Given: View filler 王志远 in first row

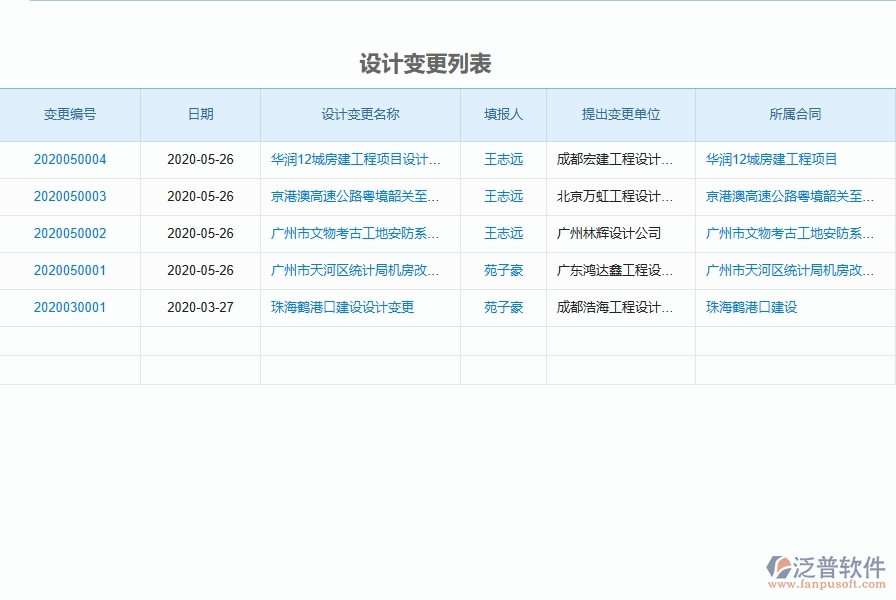Looking at the screenshot, I should point(502,159).
